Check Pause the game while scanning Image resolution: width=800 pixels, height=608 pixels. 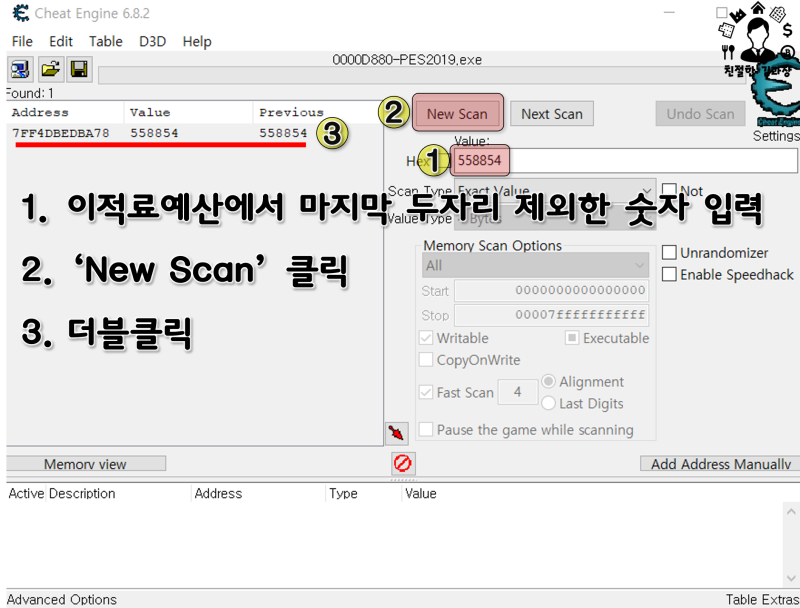pyautogui.click(x=426, y=429)
